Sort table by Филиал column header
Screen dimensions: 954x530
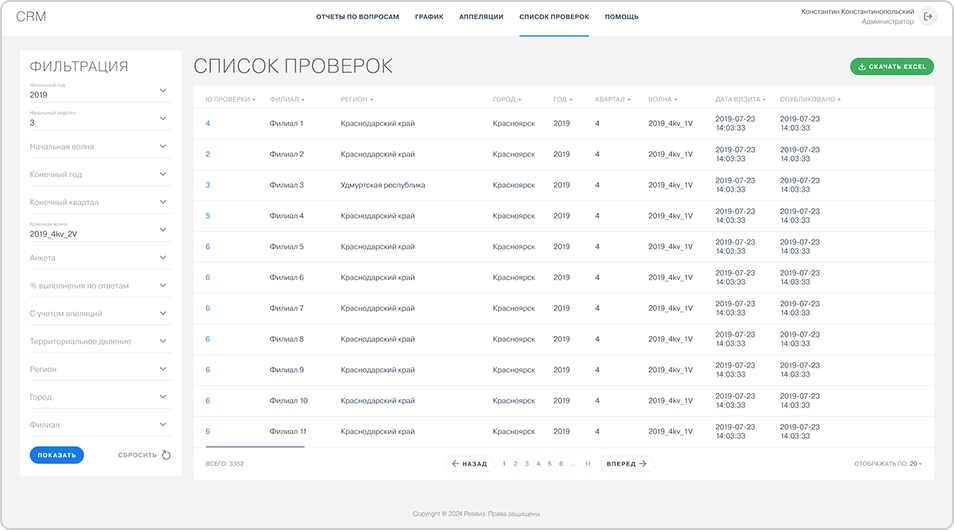[286, 100]
